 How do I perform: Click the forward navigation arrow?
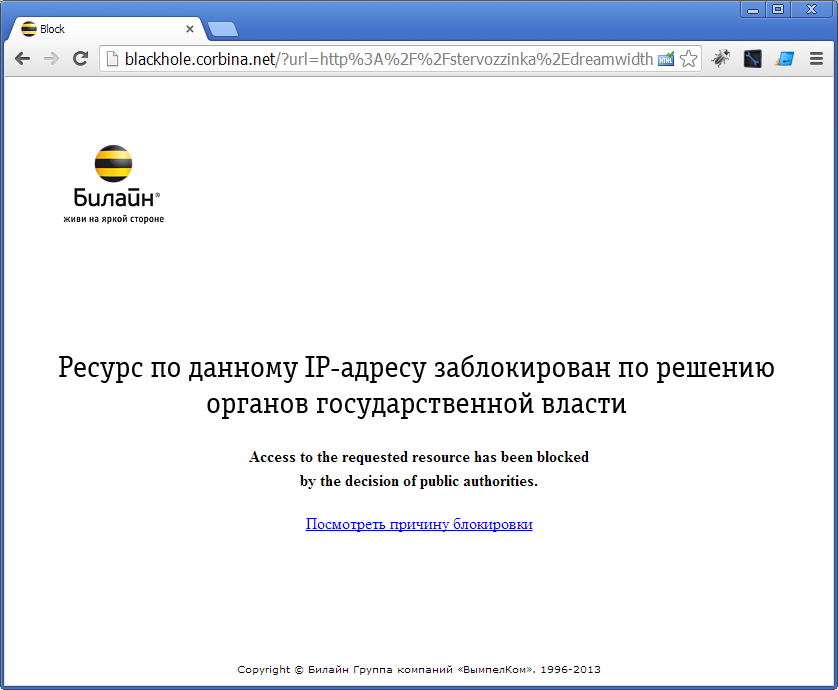coord(51,58)
